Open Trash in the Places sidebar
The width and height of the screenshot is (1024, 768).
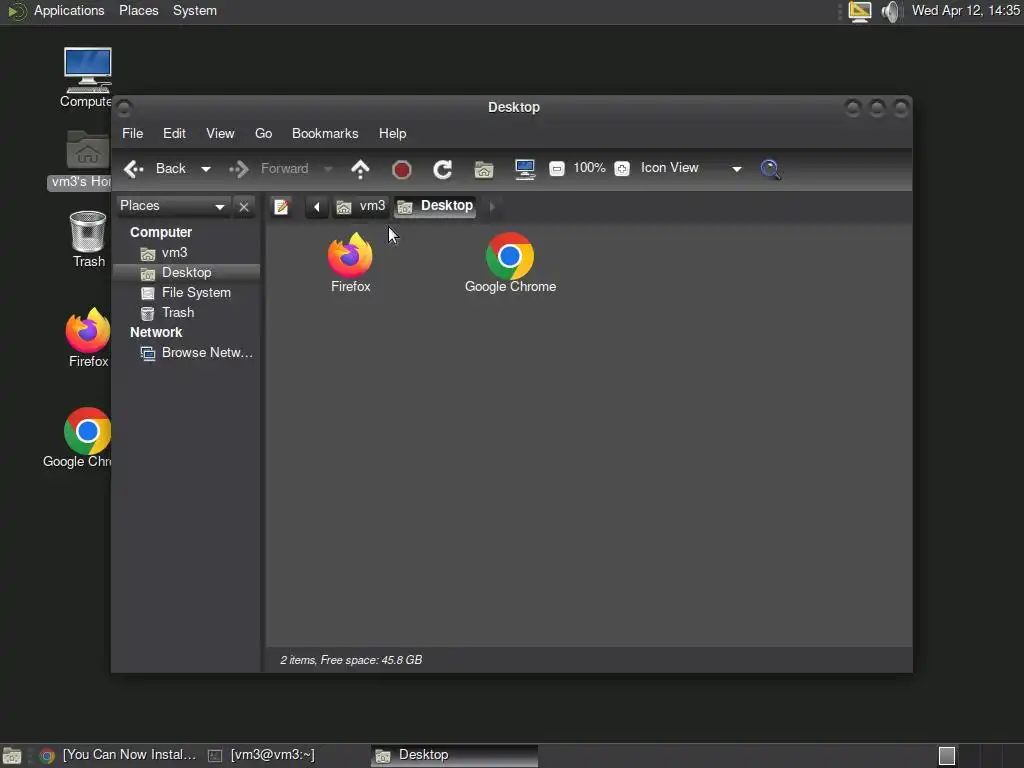(178, 313)
